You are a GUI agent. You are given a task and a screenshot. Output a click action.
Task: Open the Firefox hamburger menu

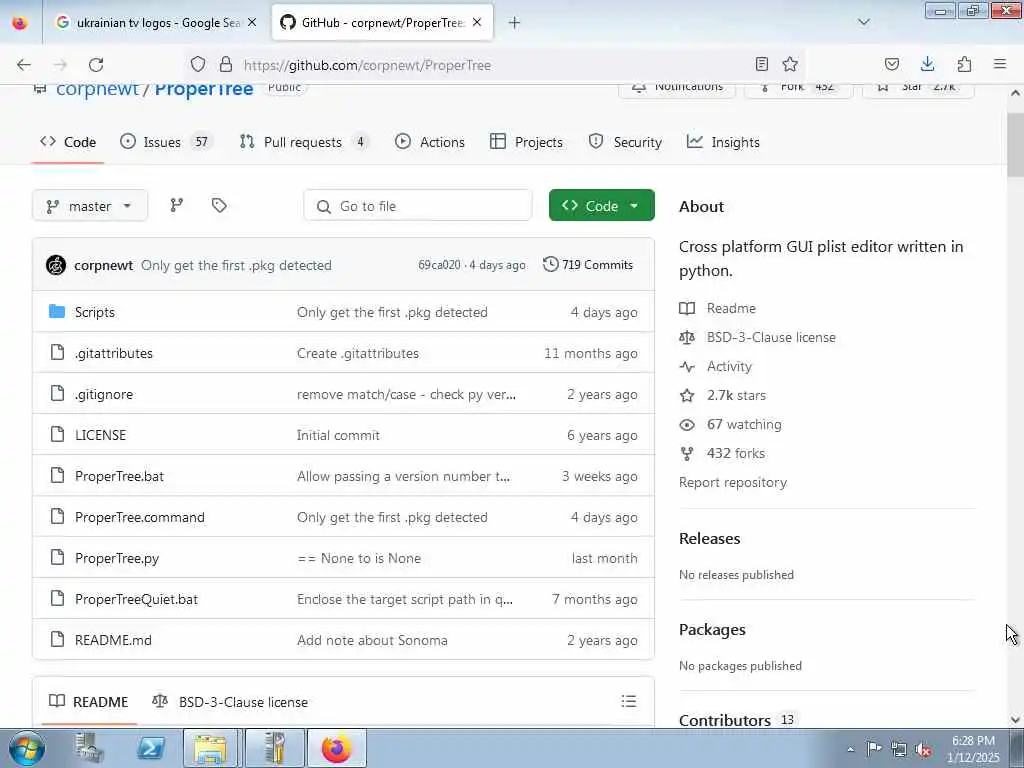pyautogui.click(x=1000, y=64)
